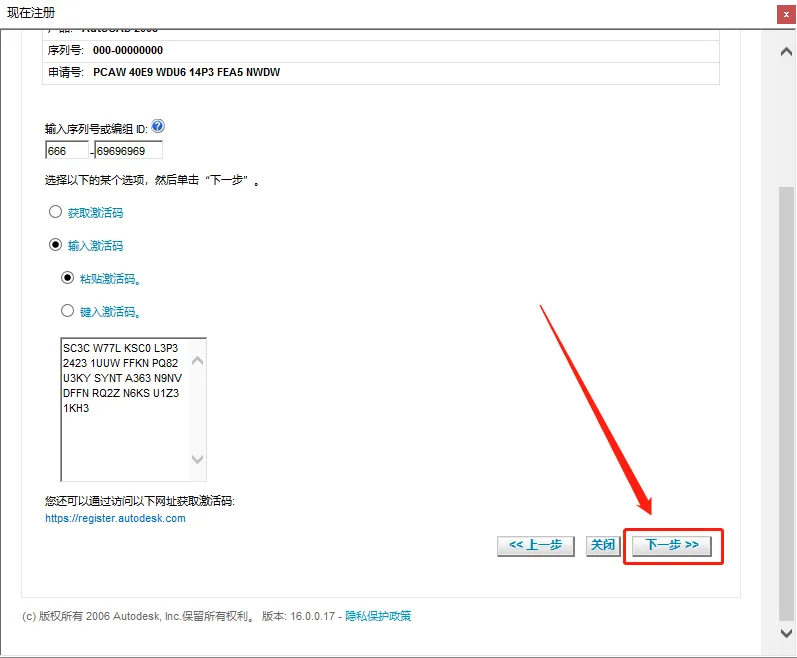797x658 pixels.
Task: Click the 粘贴激活码 label text
Action: (110, 279)
